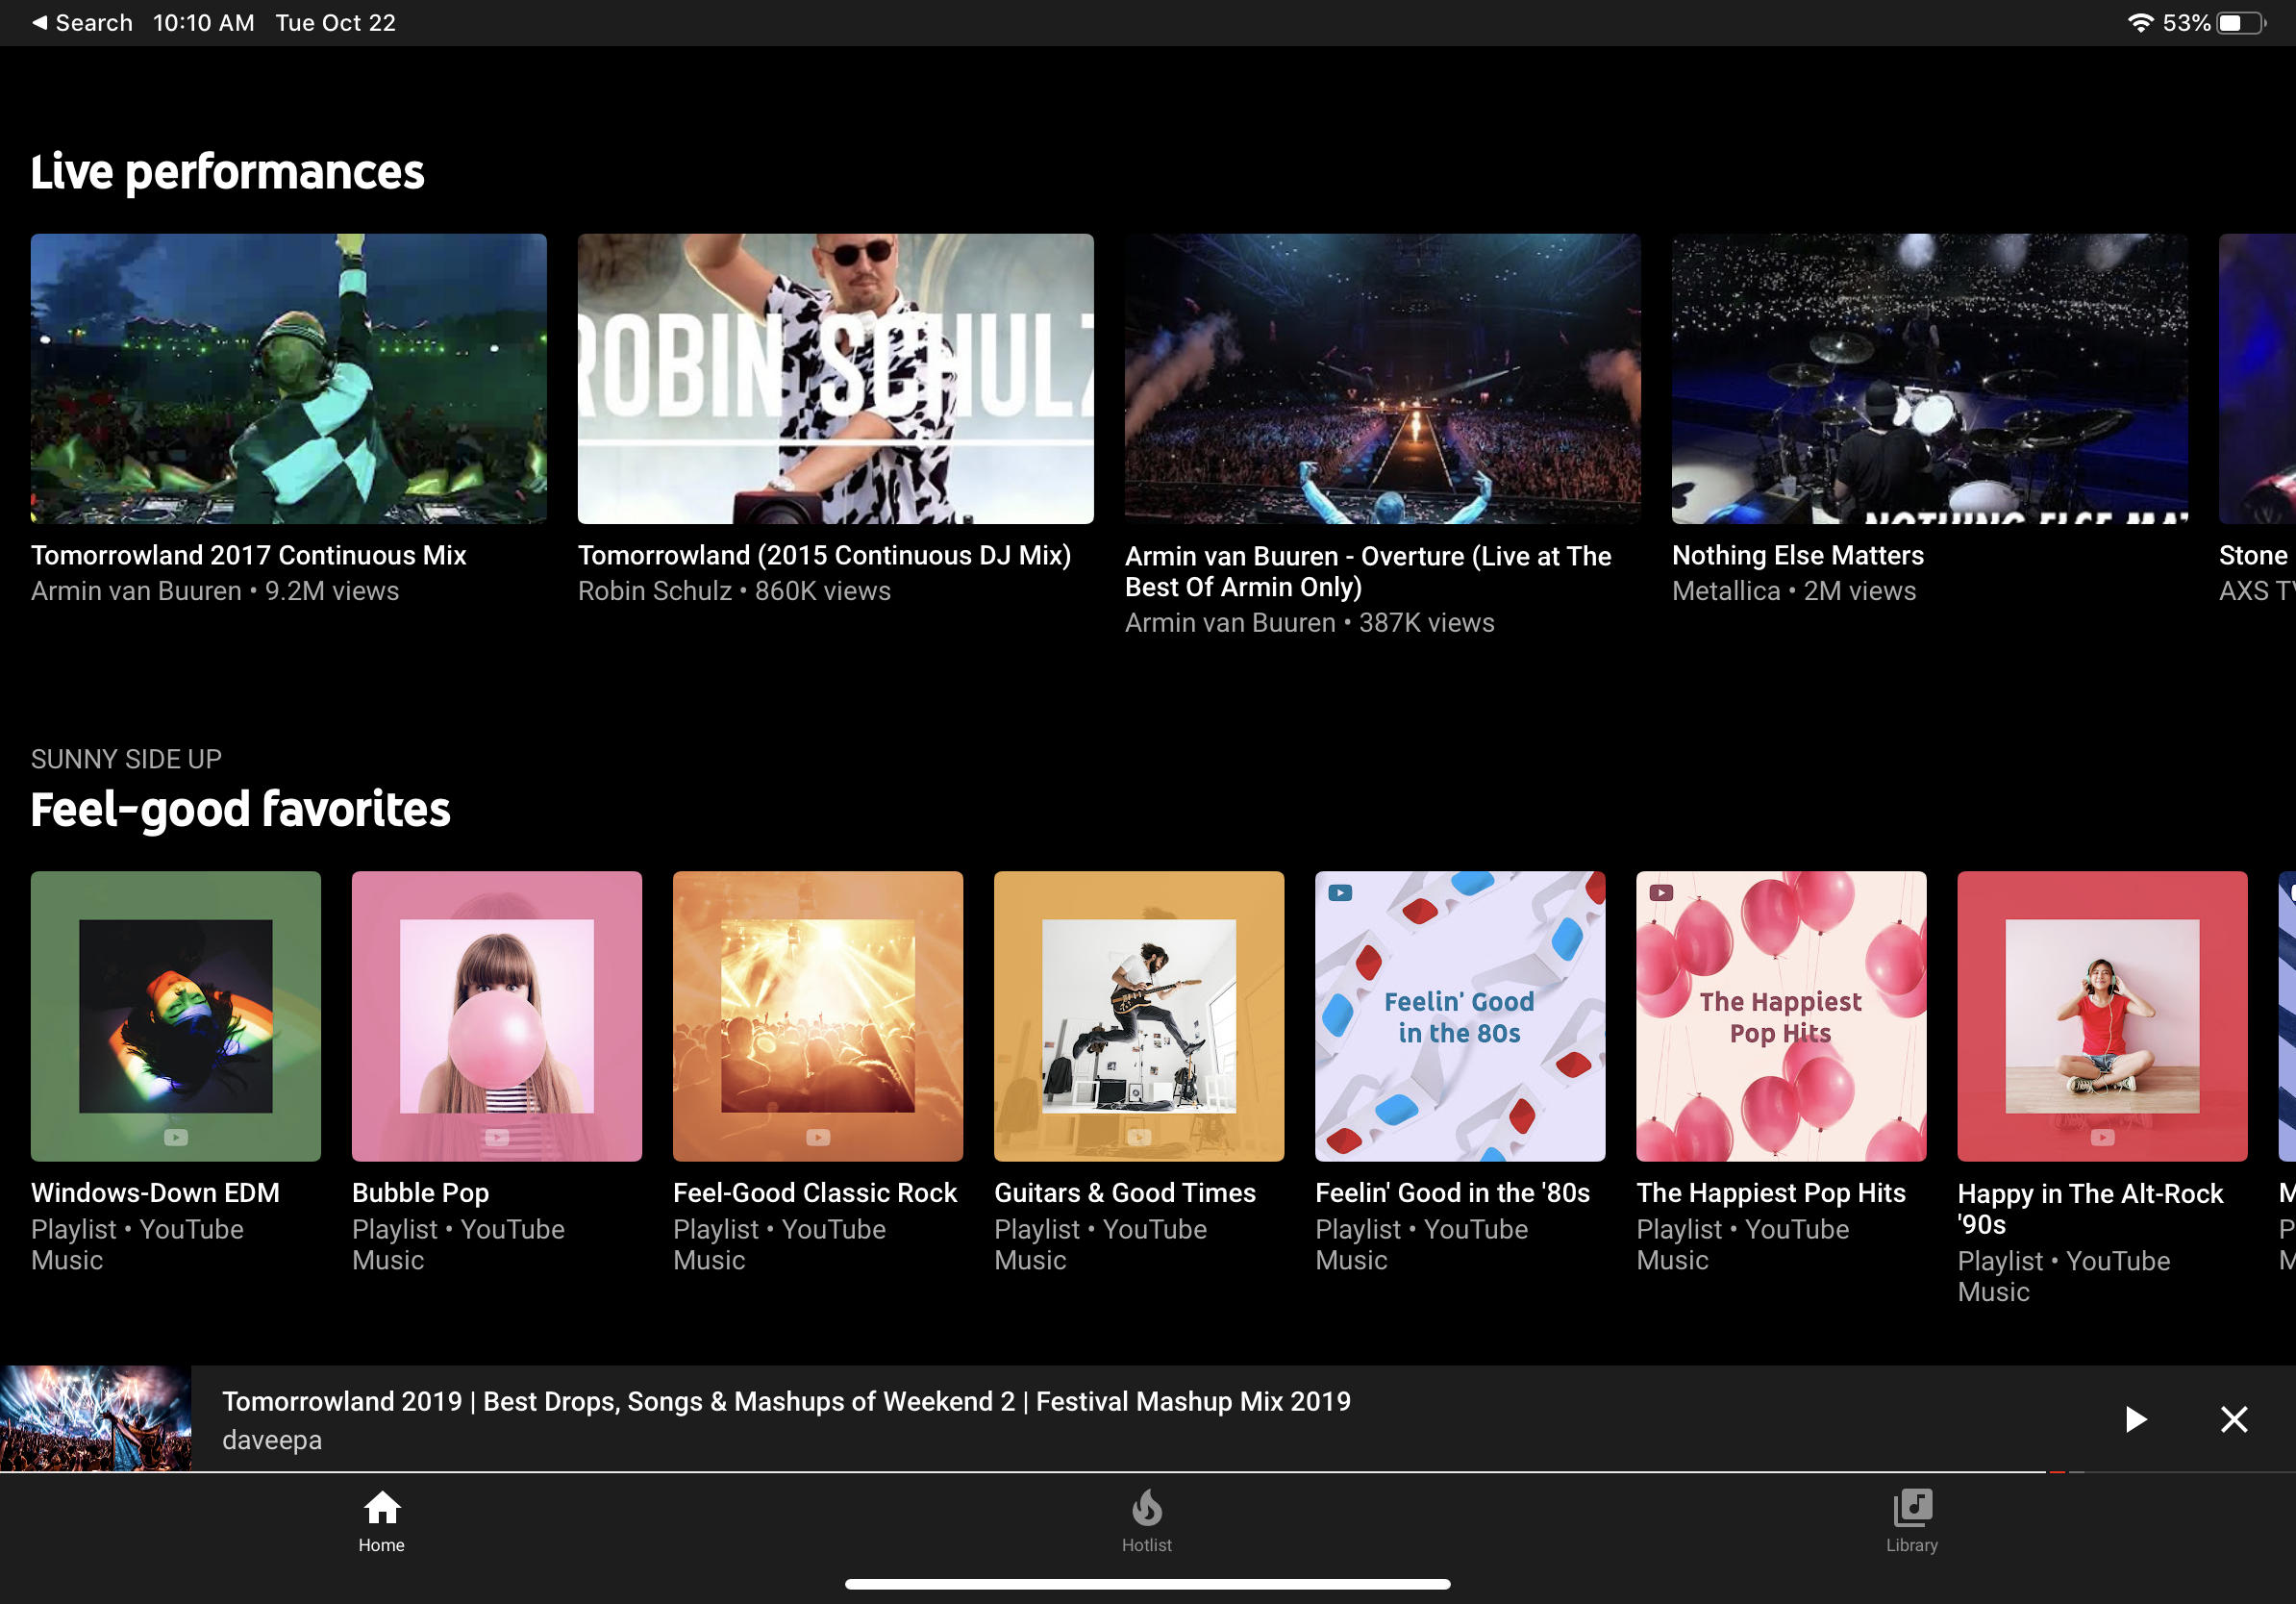Viewport: 2296px width, 1604px height.
Task: Switch to the Library tab
Action: click(x=1911, y=1521)
